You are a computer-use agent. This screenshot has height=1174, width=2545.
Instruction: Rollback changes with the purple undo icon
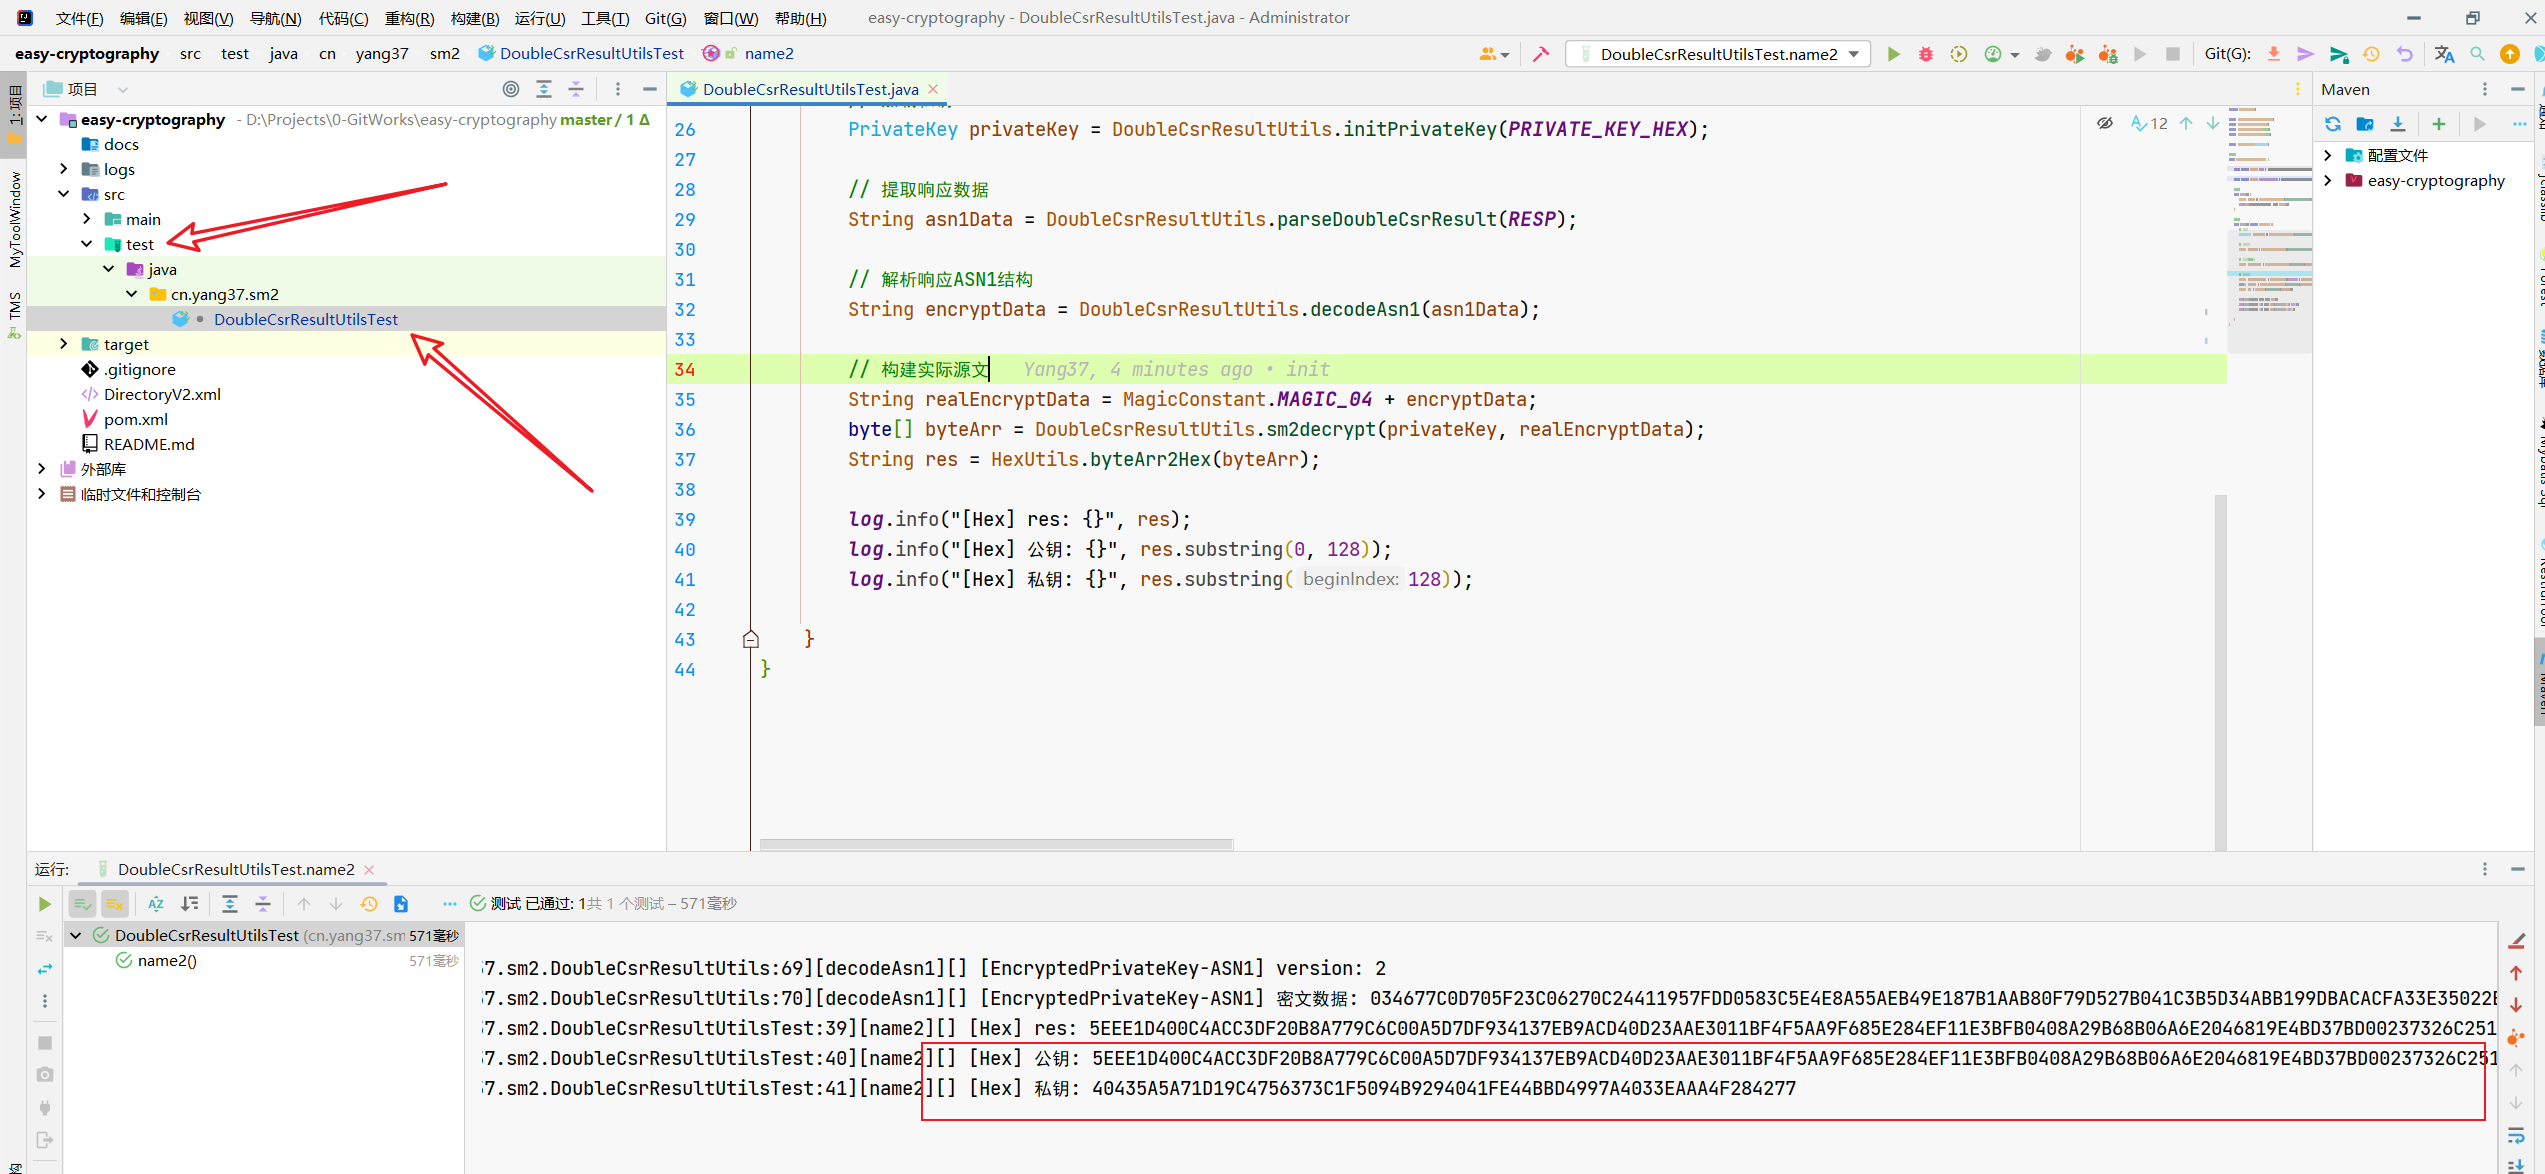click(x=2404, y=54)
